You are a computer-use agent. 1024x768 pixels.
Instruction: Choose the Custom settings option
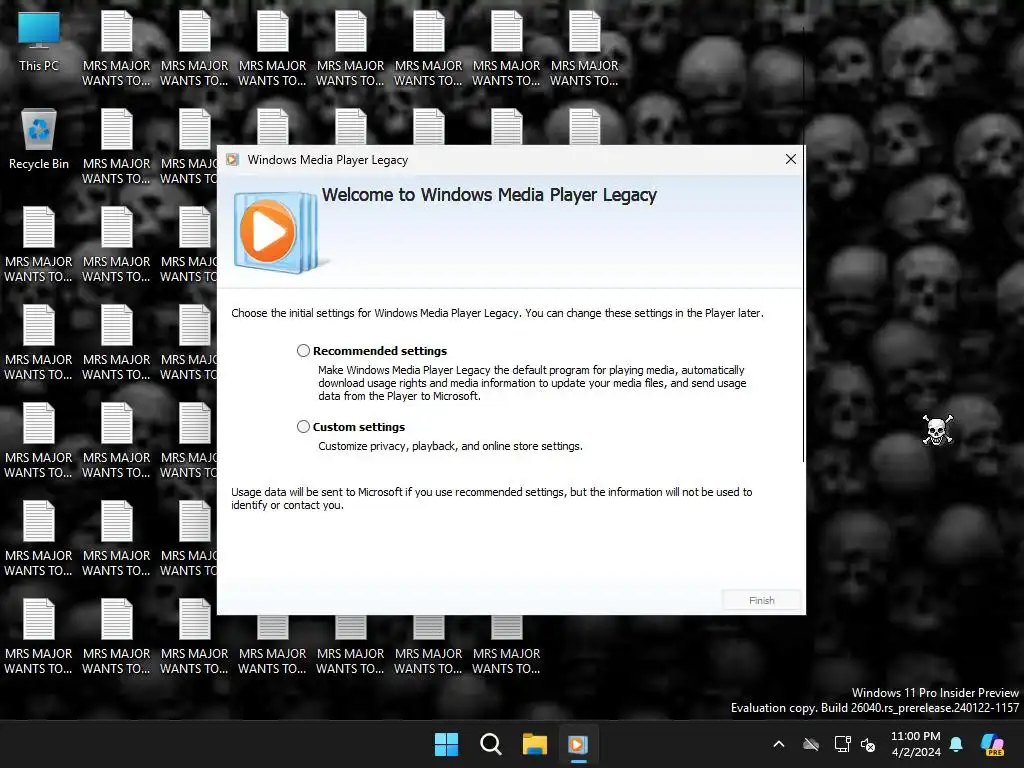303,426
